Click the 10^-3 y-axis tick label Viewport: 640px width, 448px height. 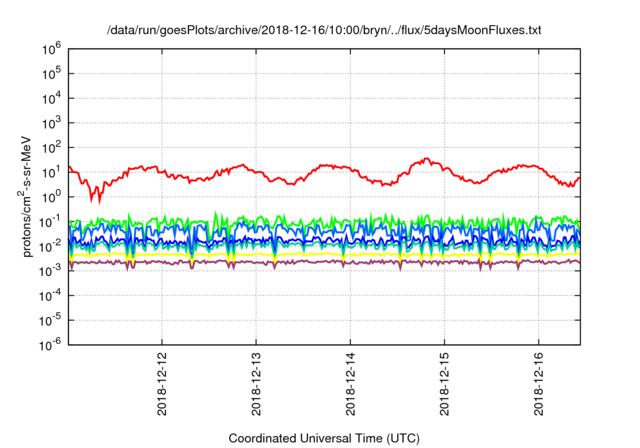coord(50,271)
